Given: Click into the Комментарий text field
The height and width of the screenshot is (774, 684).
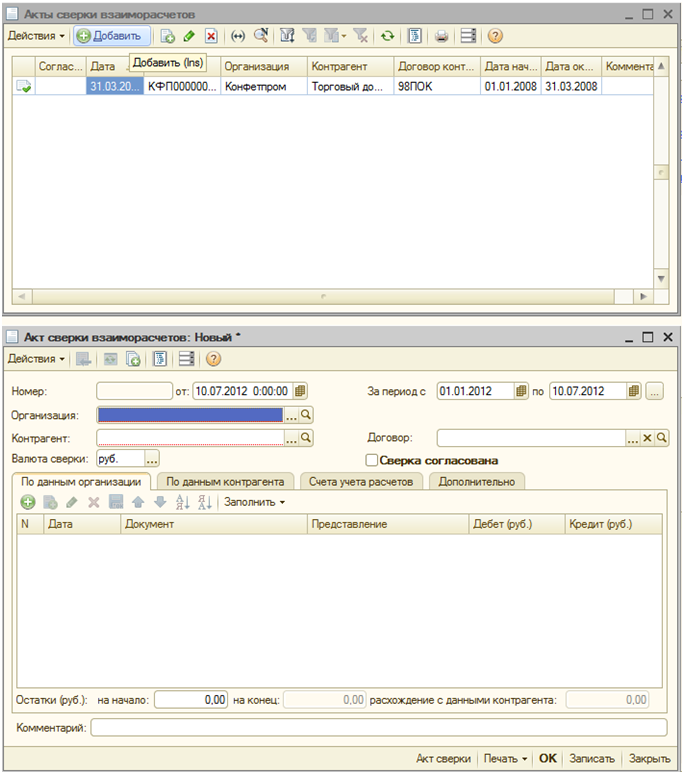Looking at the screenshot, I should tap(378, 727).
